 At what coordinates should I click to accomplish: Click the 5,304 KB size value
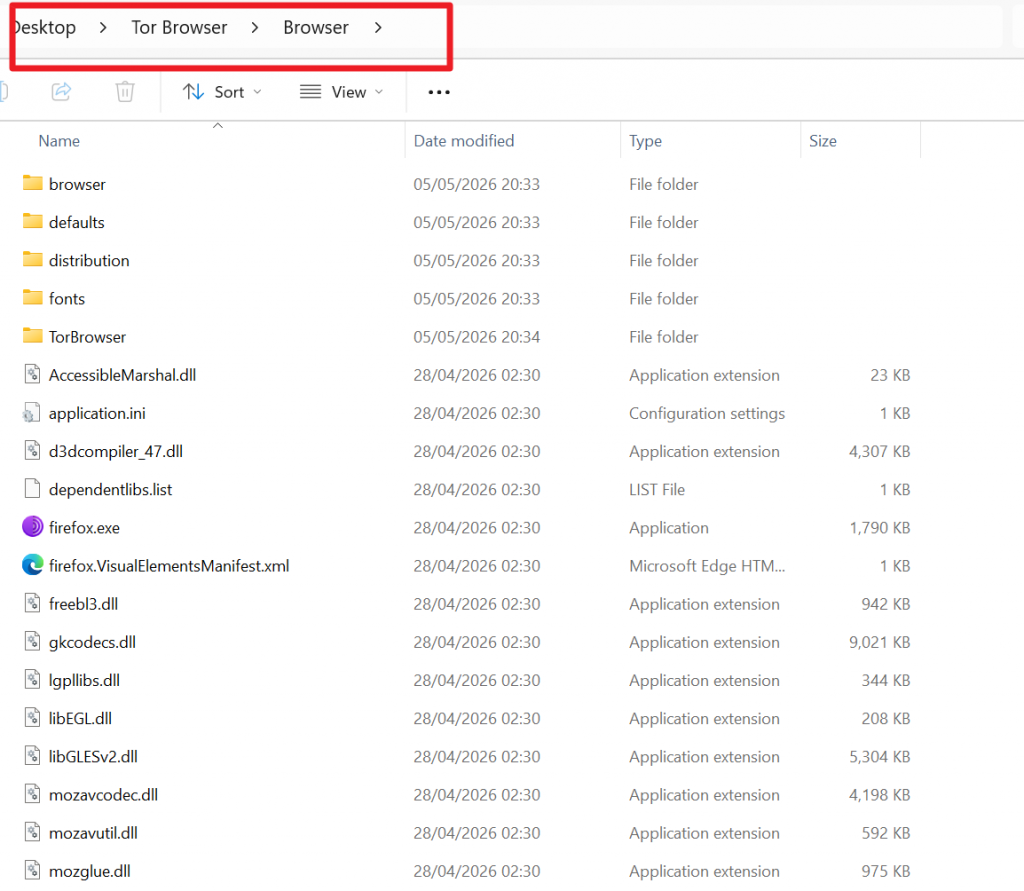(x=879, y=756)
